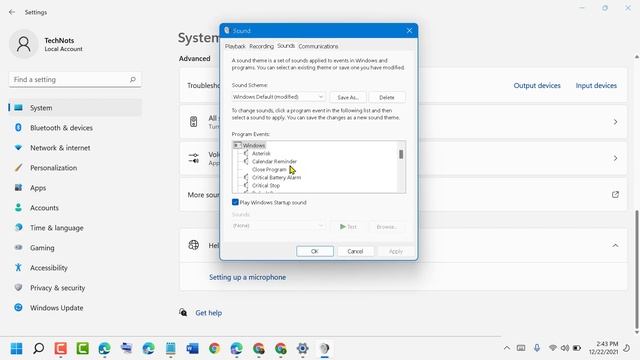
Task: Open Bluetooth & devices settings
Action: [x=75, y=128]
